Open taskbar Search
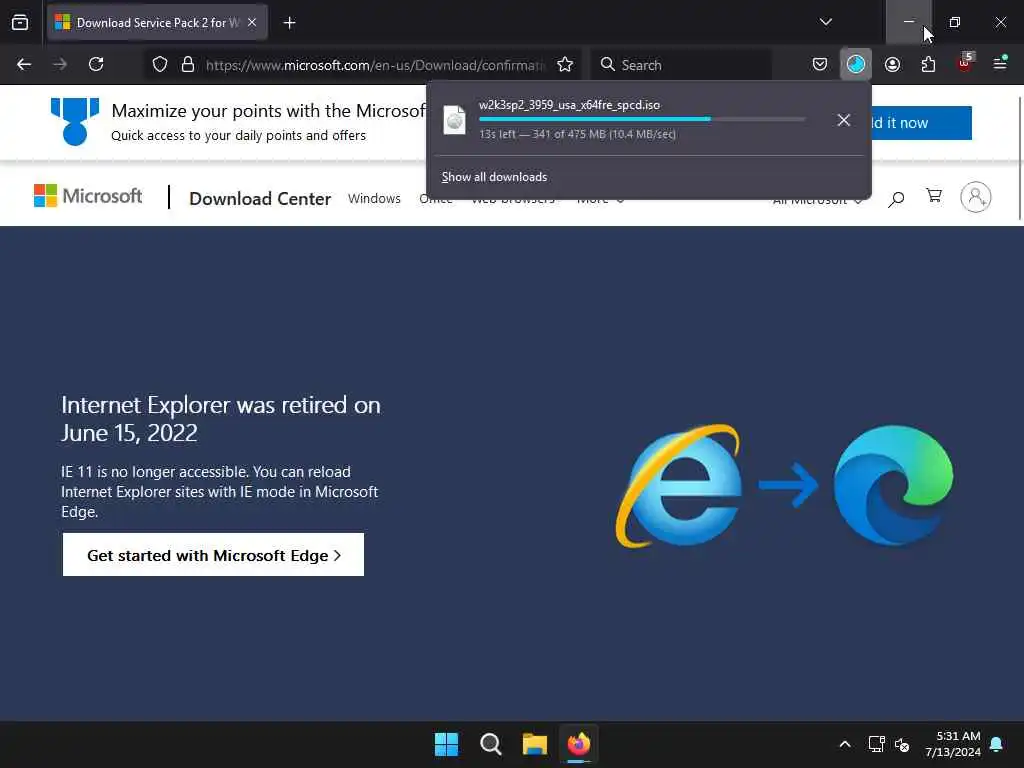Viewport: 1024px width, 768px height. pyautogui.click(x=490, y=744)
